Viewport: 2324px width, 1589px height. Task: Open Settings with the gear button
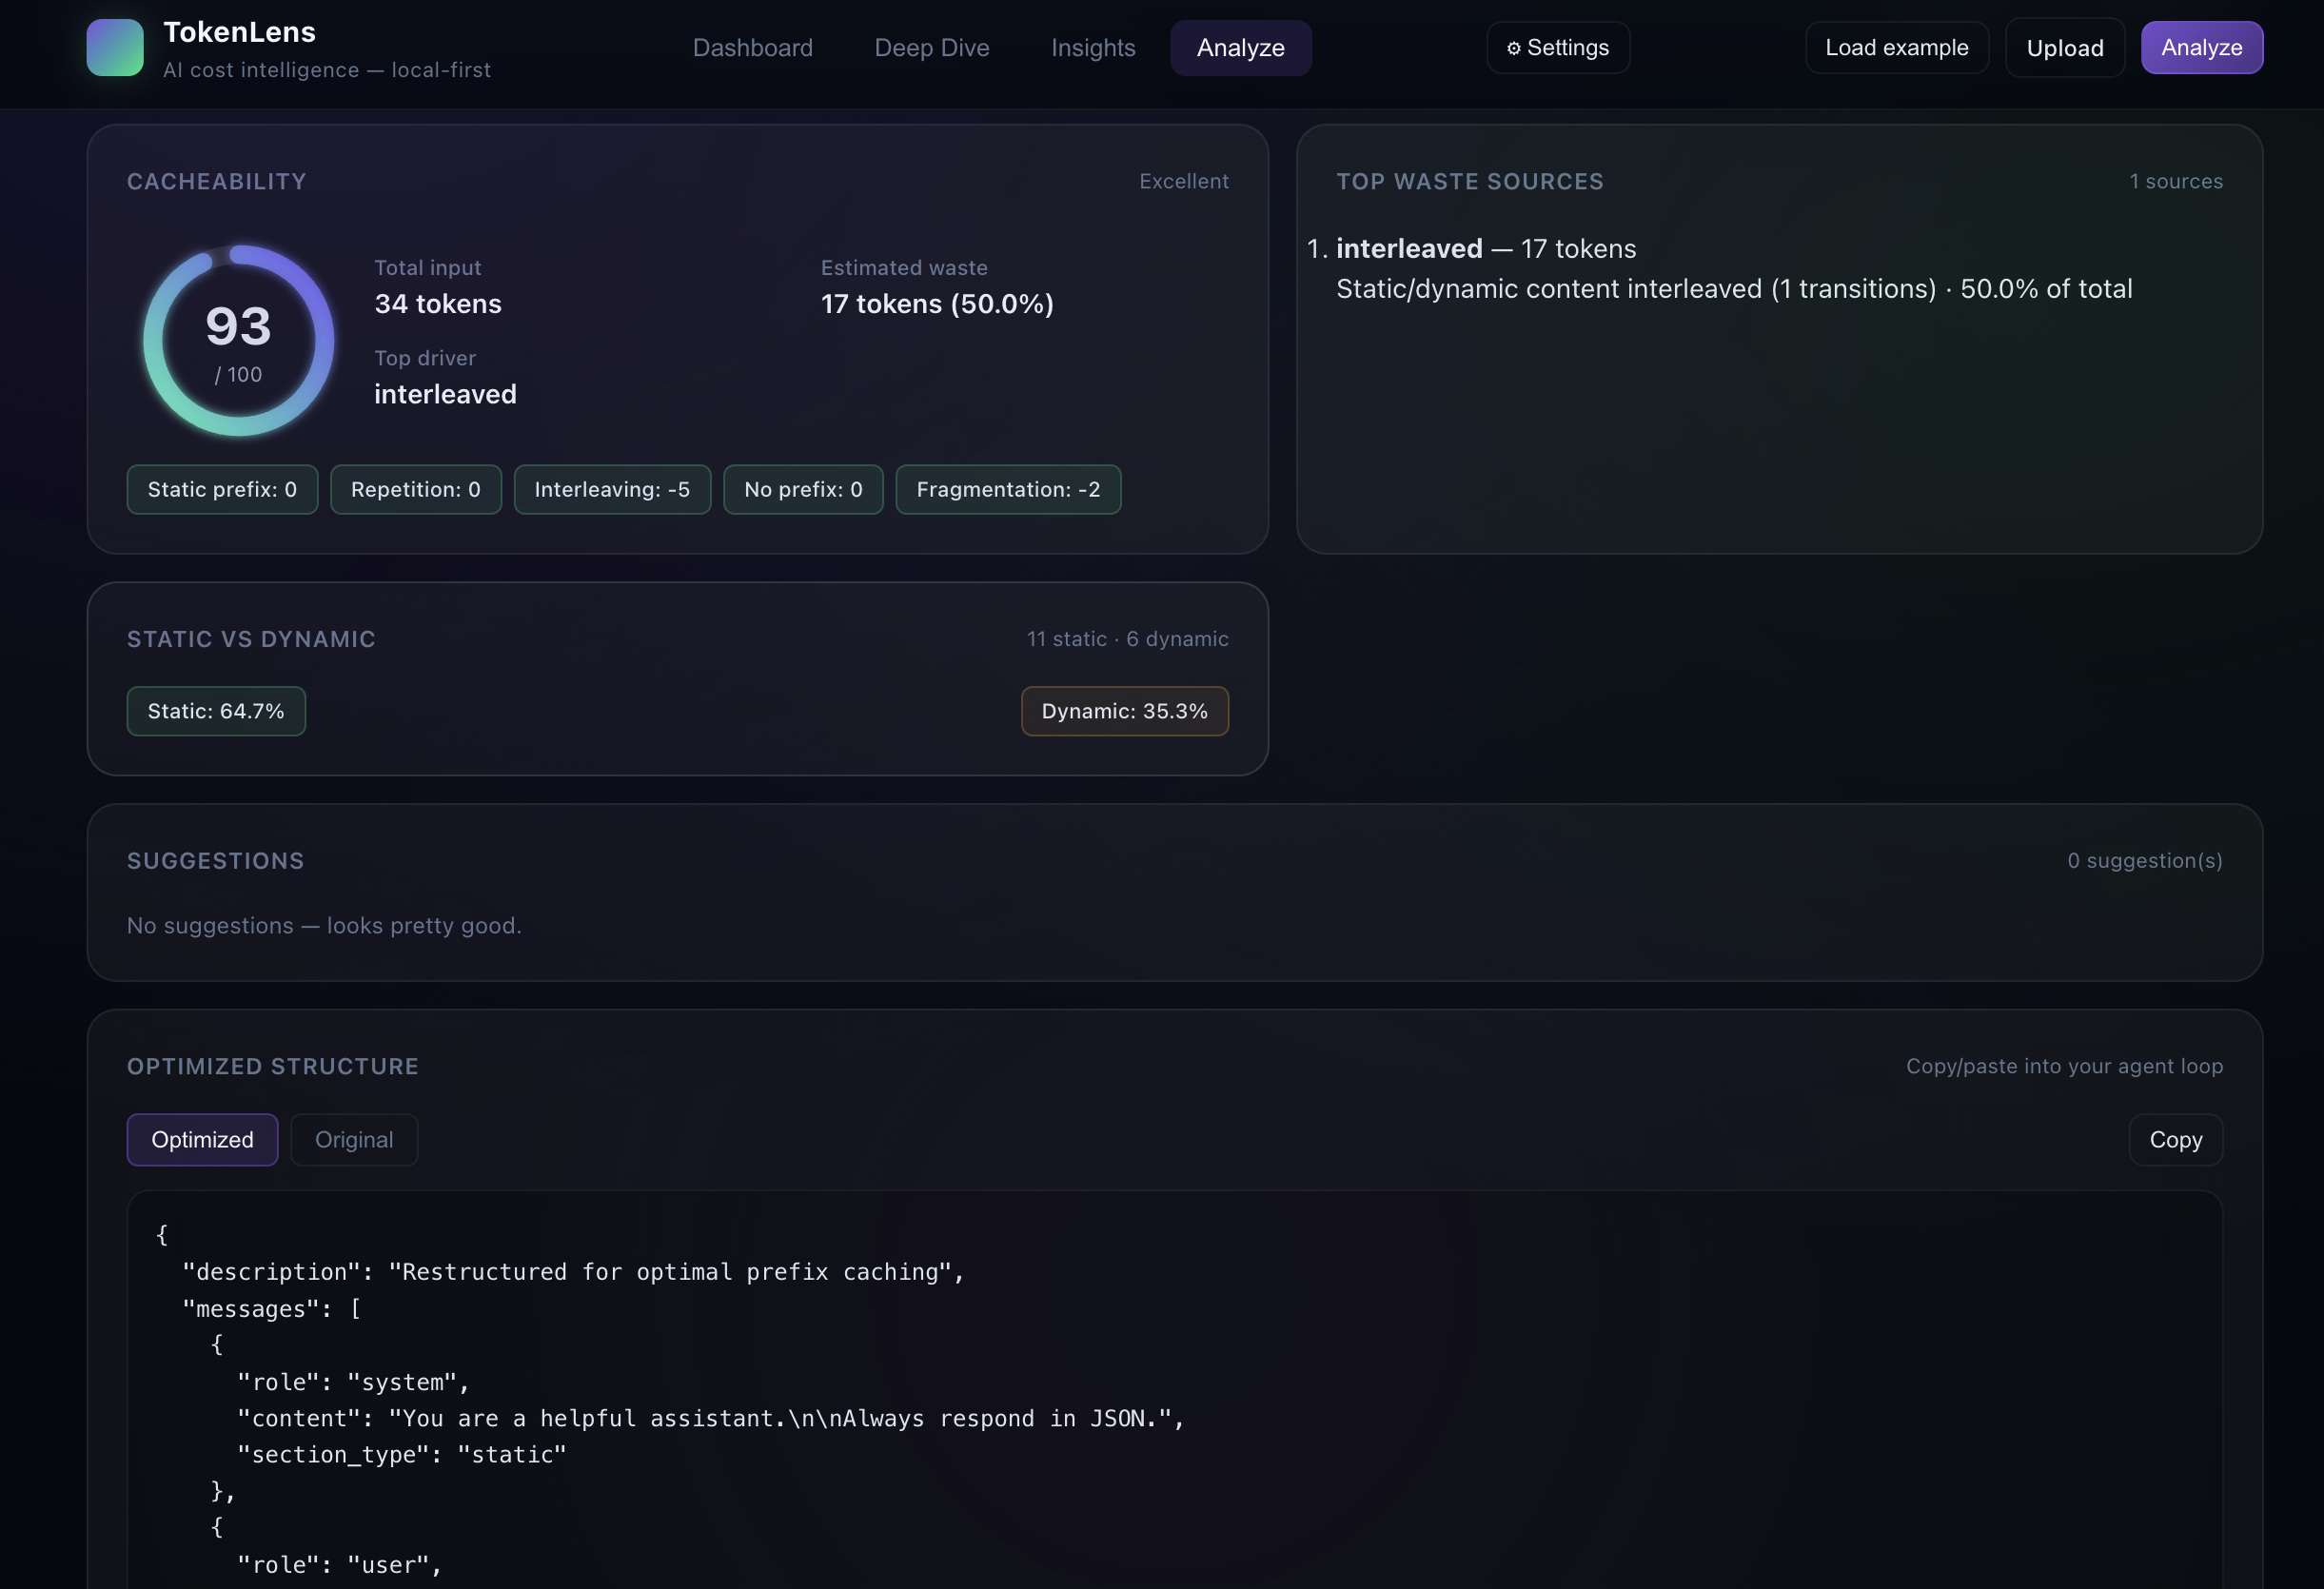[1558, 48]
